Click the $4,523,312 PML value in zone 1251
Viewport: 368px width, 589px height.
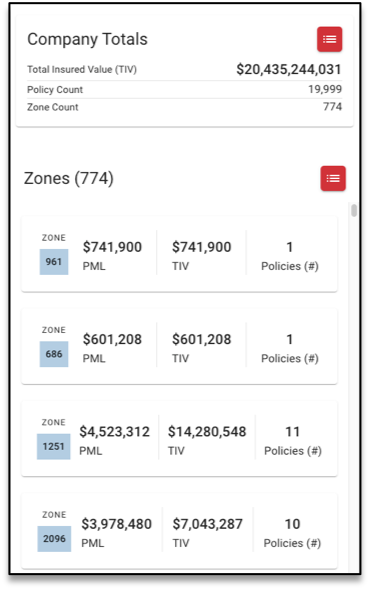pyautogui.click(x=115, y=432)
